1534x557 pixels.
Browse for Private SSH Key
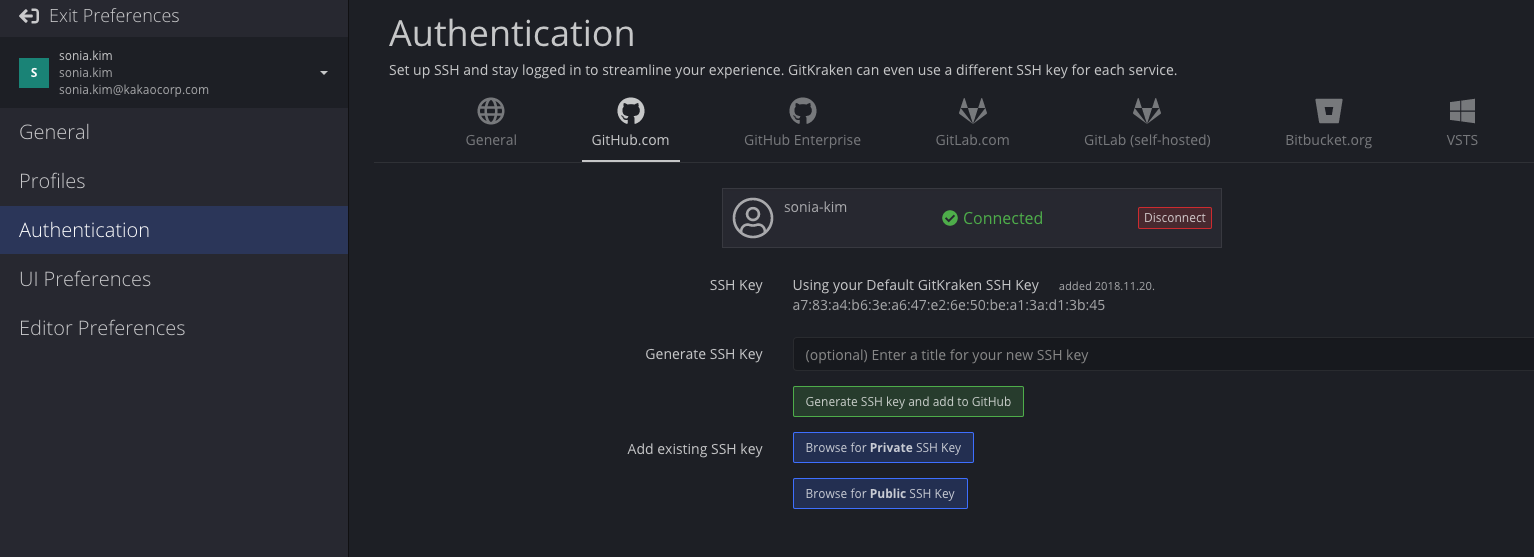coord(883,447)
